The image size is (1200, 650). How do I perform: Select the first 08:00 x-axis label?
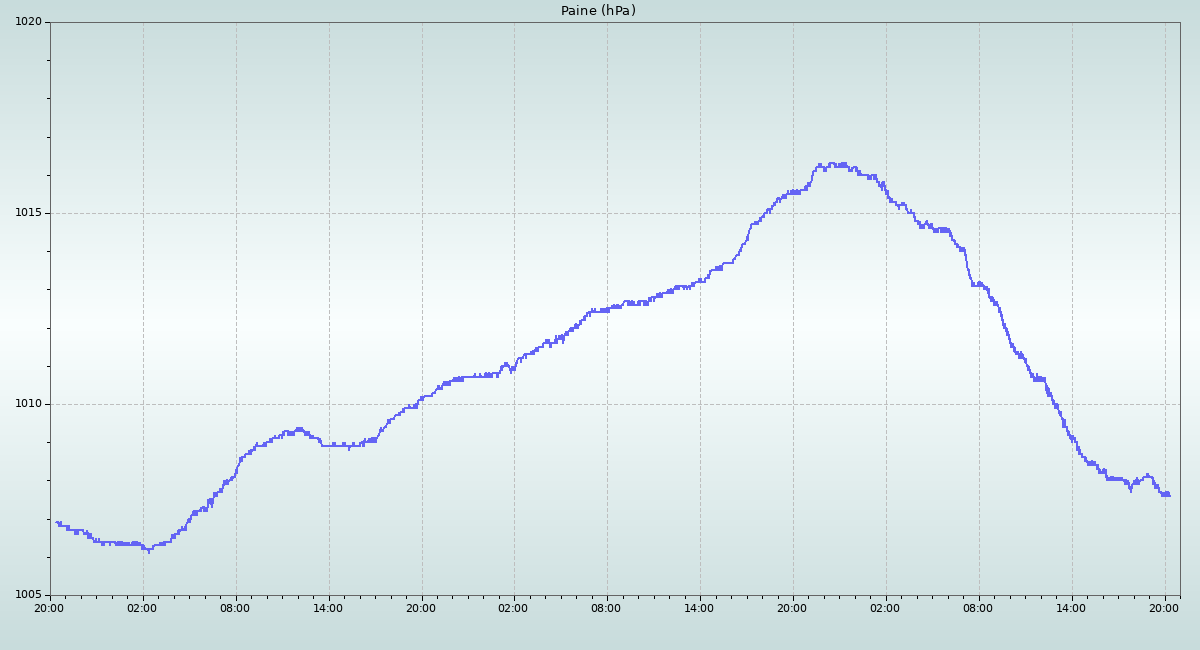point(235,607)
